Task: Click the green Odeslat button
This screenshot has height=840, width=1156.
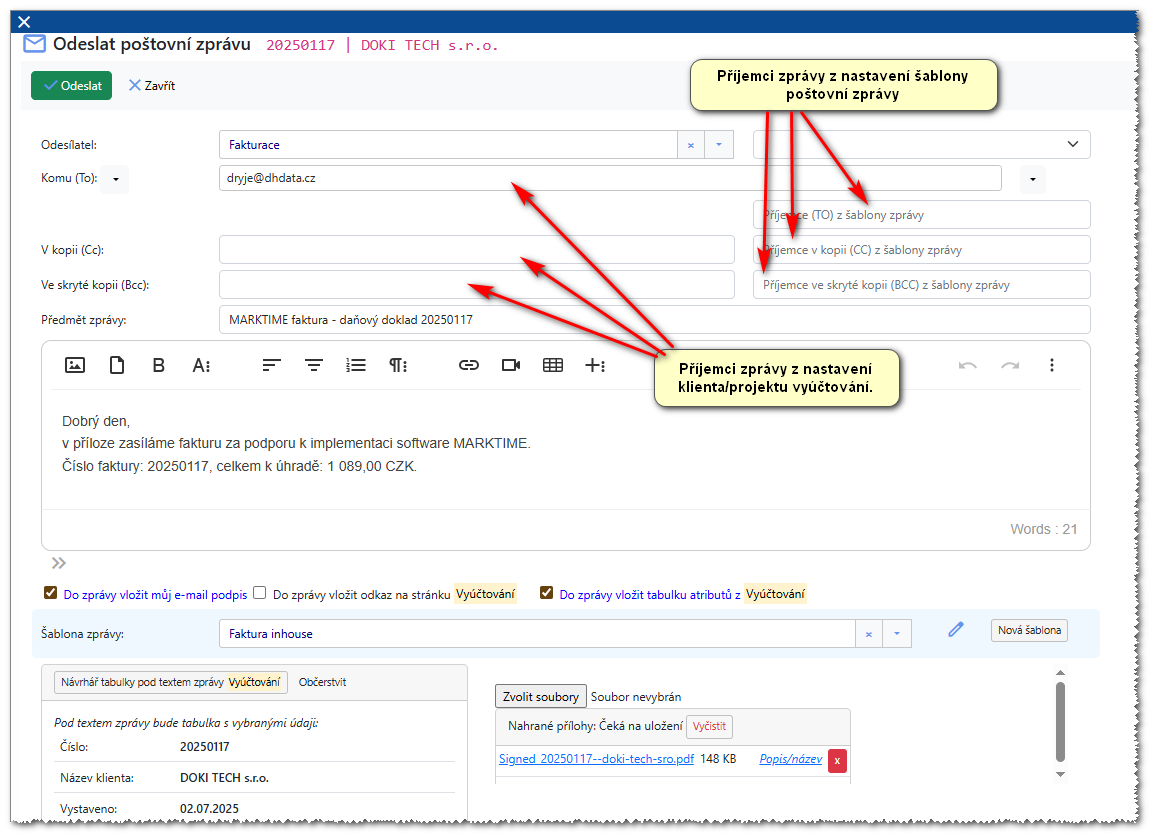Action: tap(71, 86)
